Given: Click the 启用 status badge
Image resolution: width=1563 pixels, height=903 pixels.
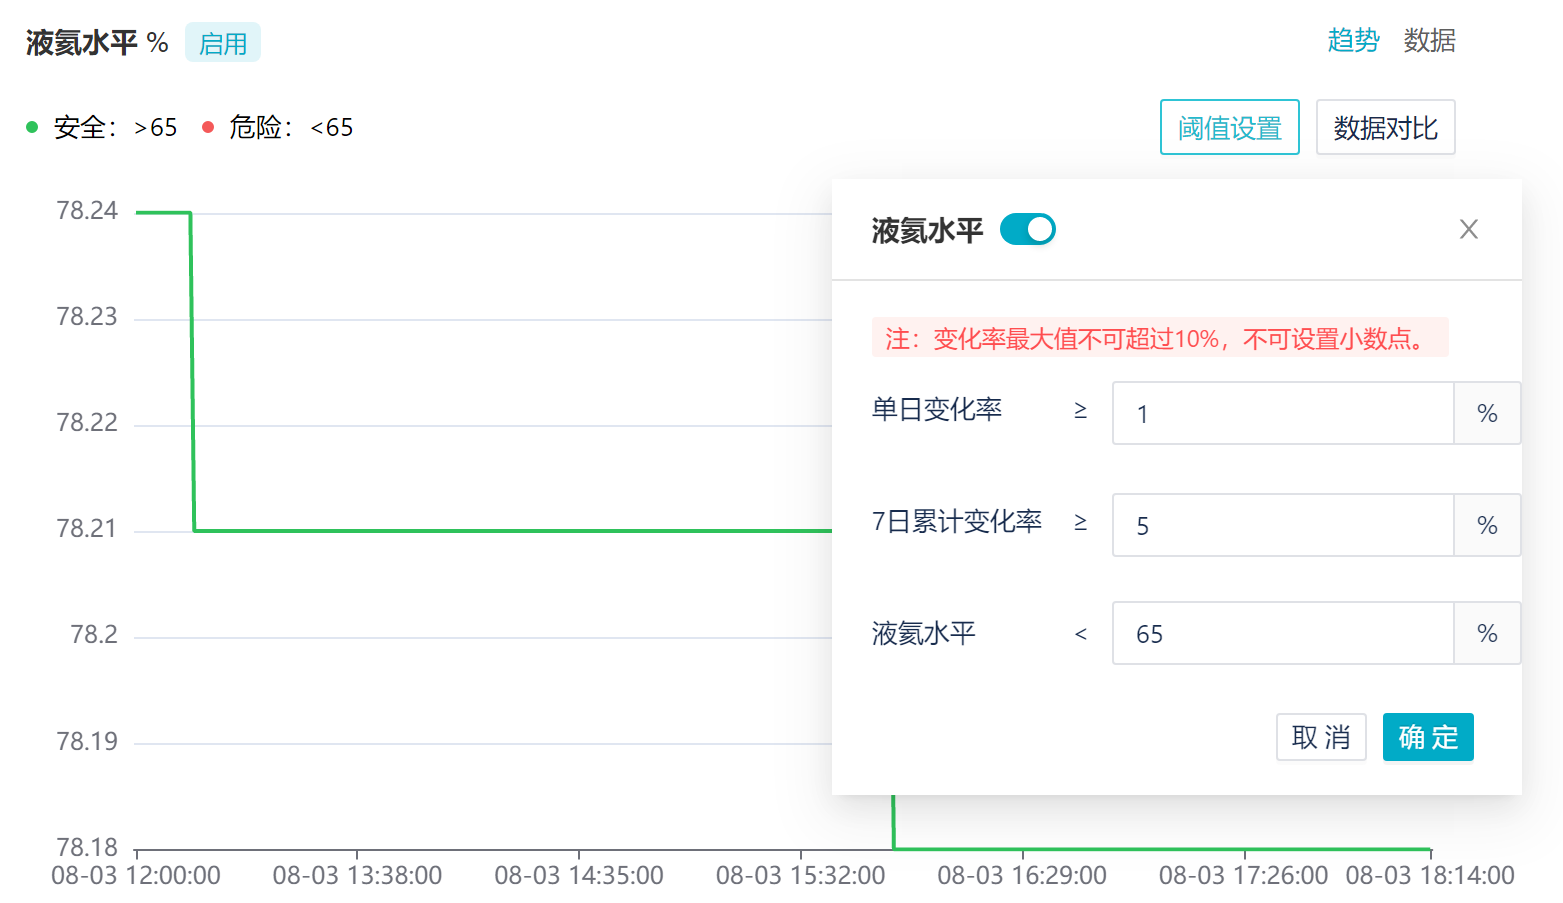Looking at the screenshot, I should [223, 43].
